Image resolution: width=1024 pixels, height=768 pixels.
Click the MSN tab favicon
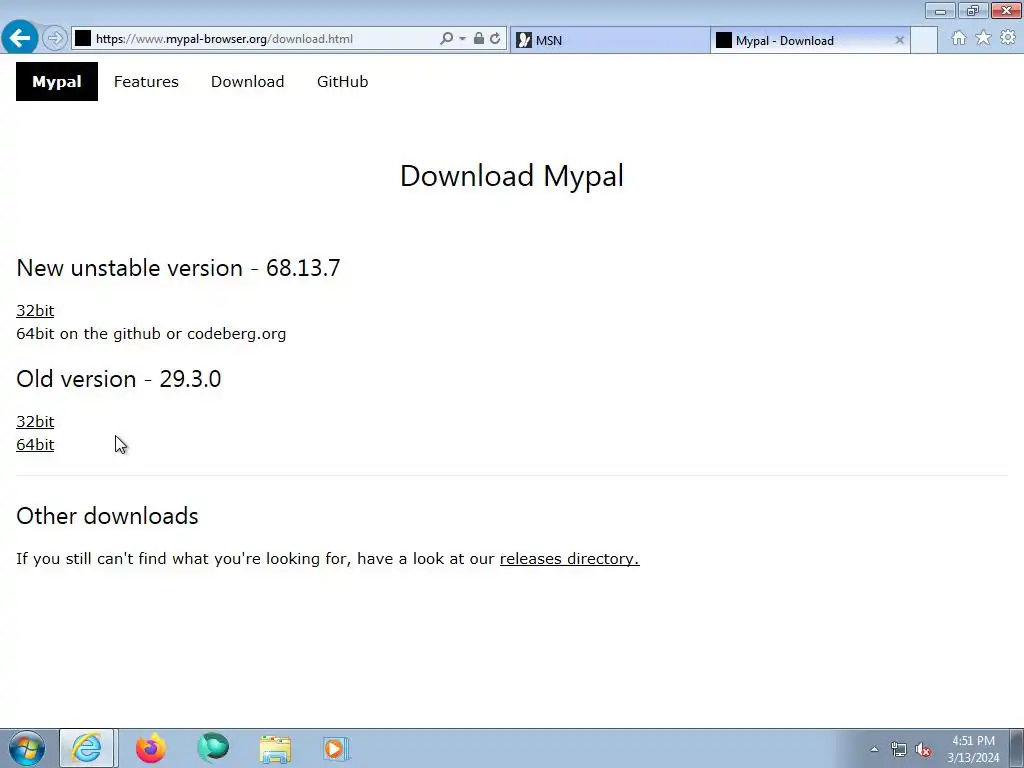pos(524,40)
